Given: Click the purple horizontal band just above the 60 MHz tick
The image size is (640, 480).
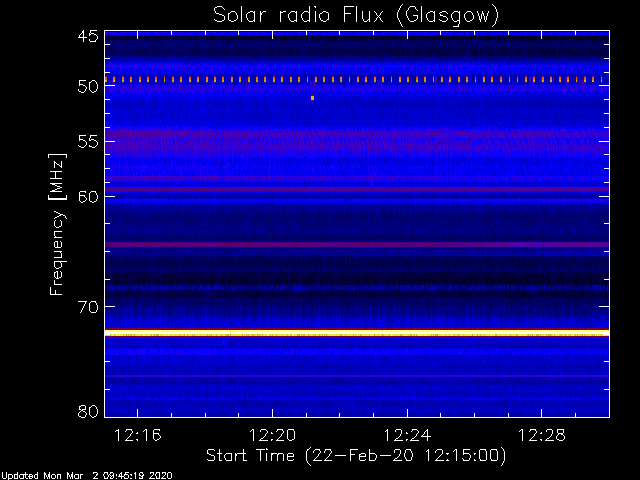Looking at the screenshot, I should pos(357,189).
